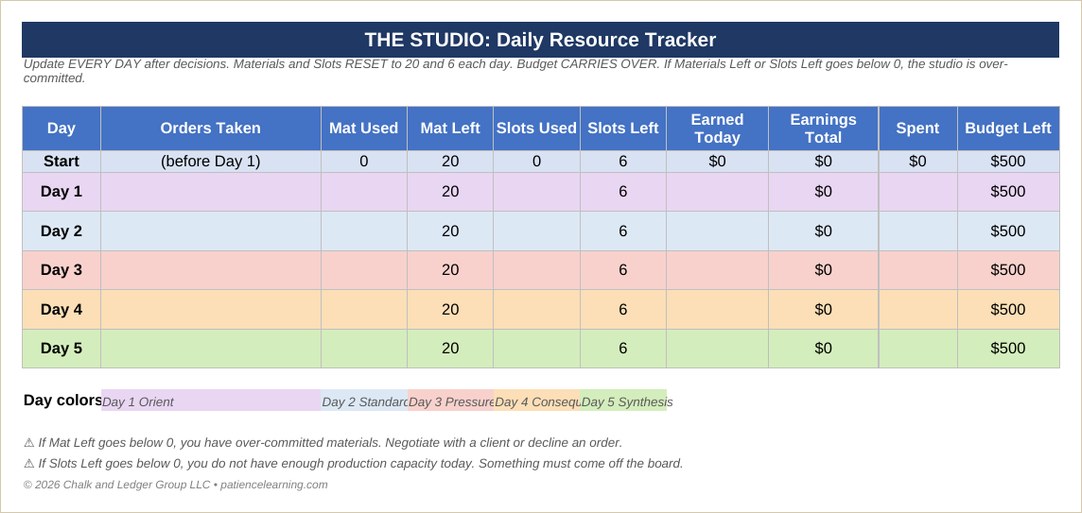Screen dimensions: 1082x513
Task: Click the red 'Day 3 Pressure' legend swatch
Action: 451,400
